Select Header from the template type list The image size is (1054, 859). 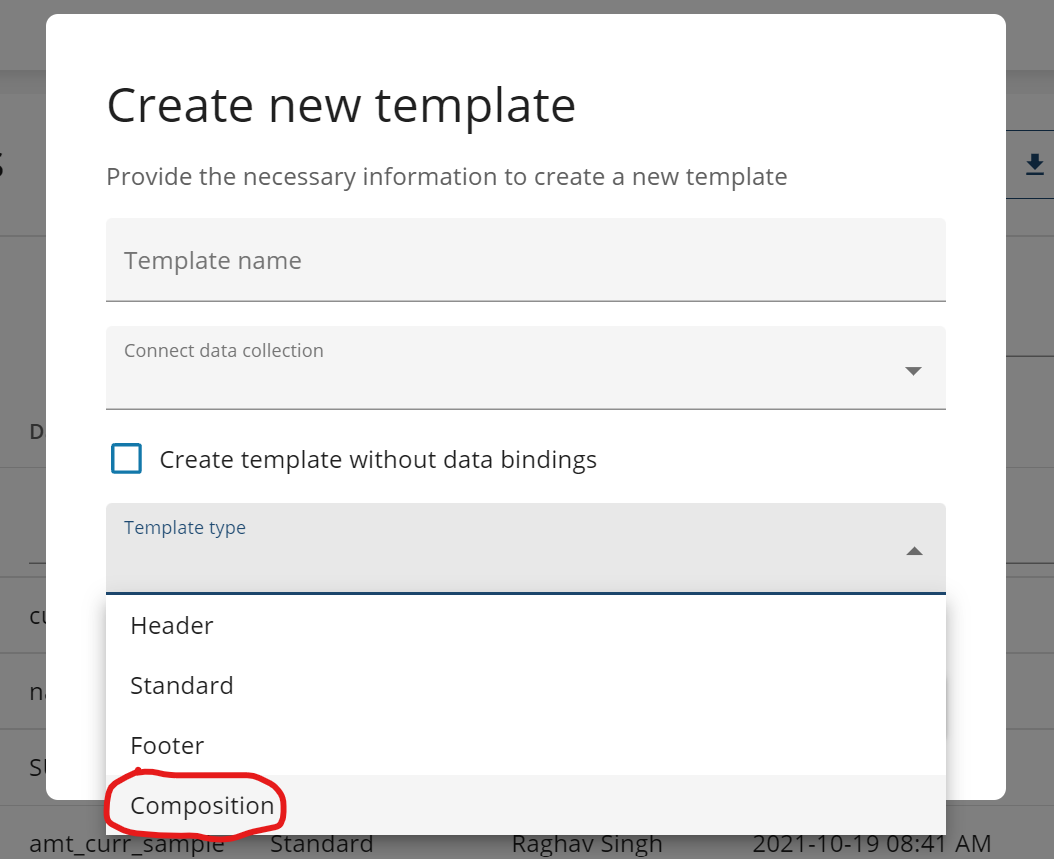point(172,626)
